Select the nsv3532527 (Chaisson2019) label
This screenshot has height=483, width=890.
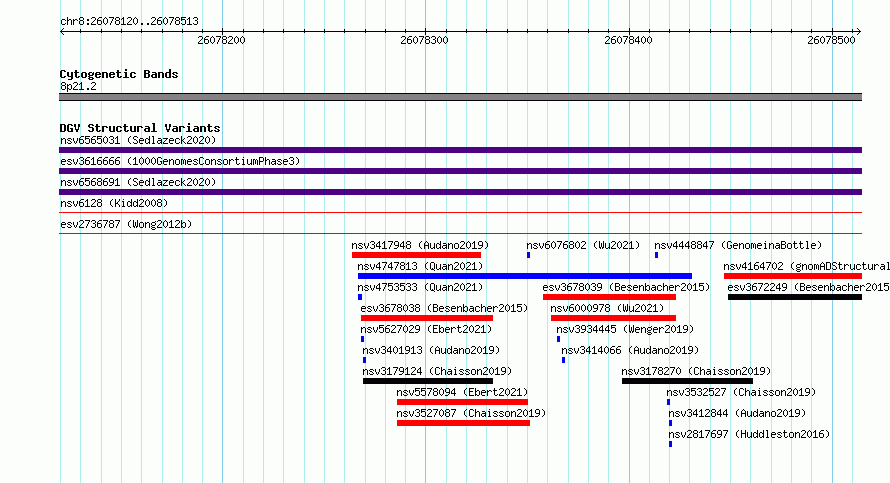pyautogui.click(x=741, y=392)
